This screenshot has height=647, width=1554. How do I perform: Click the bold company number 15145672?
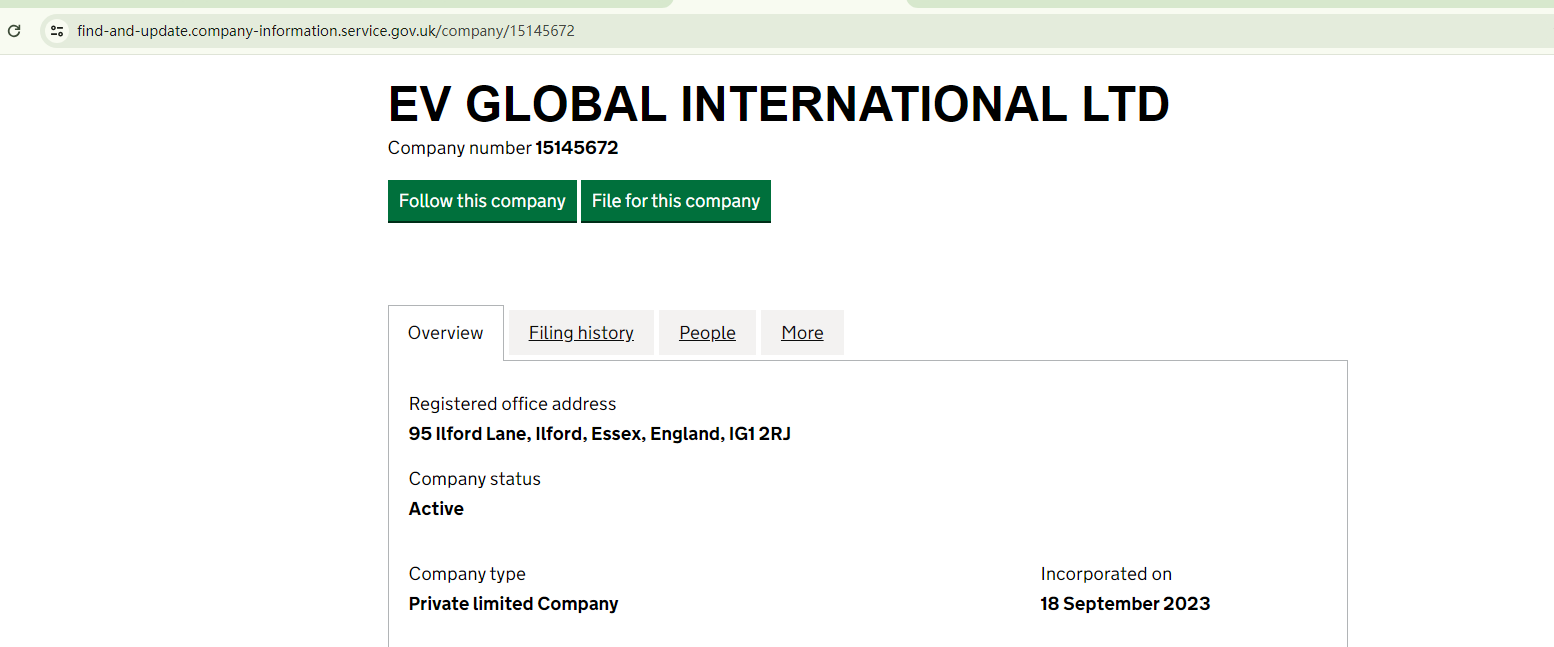[x=576, y=148]
